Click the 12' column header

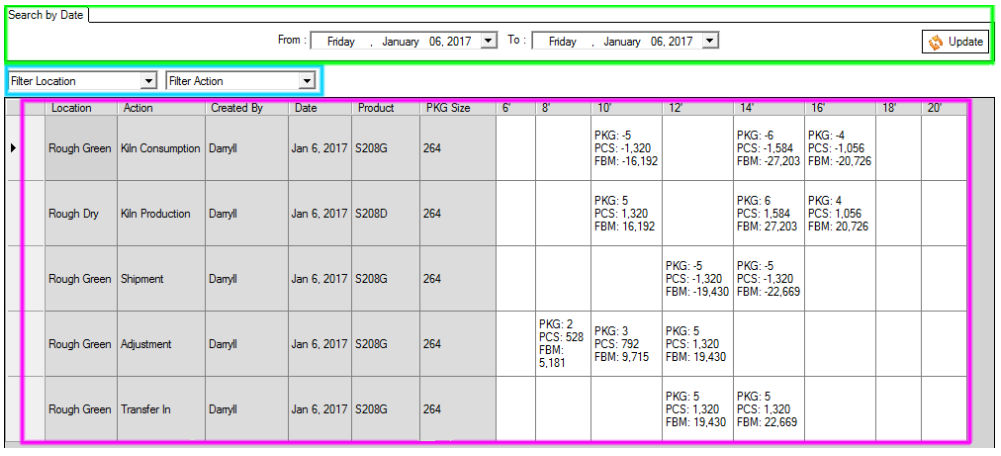[x=698, y=108]
